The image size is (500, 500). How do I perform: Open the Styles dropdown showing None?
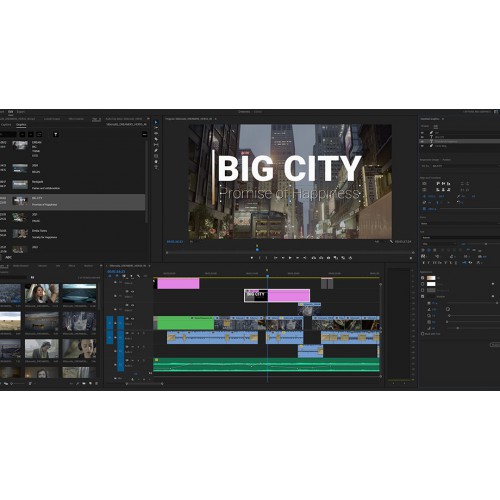[460, 223]
